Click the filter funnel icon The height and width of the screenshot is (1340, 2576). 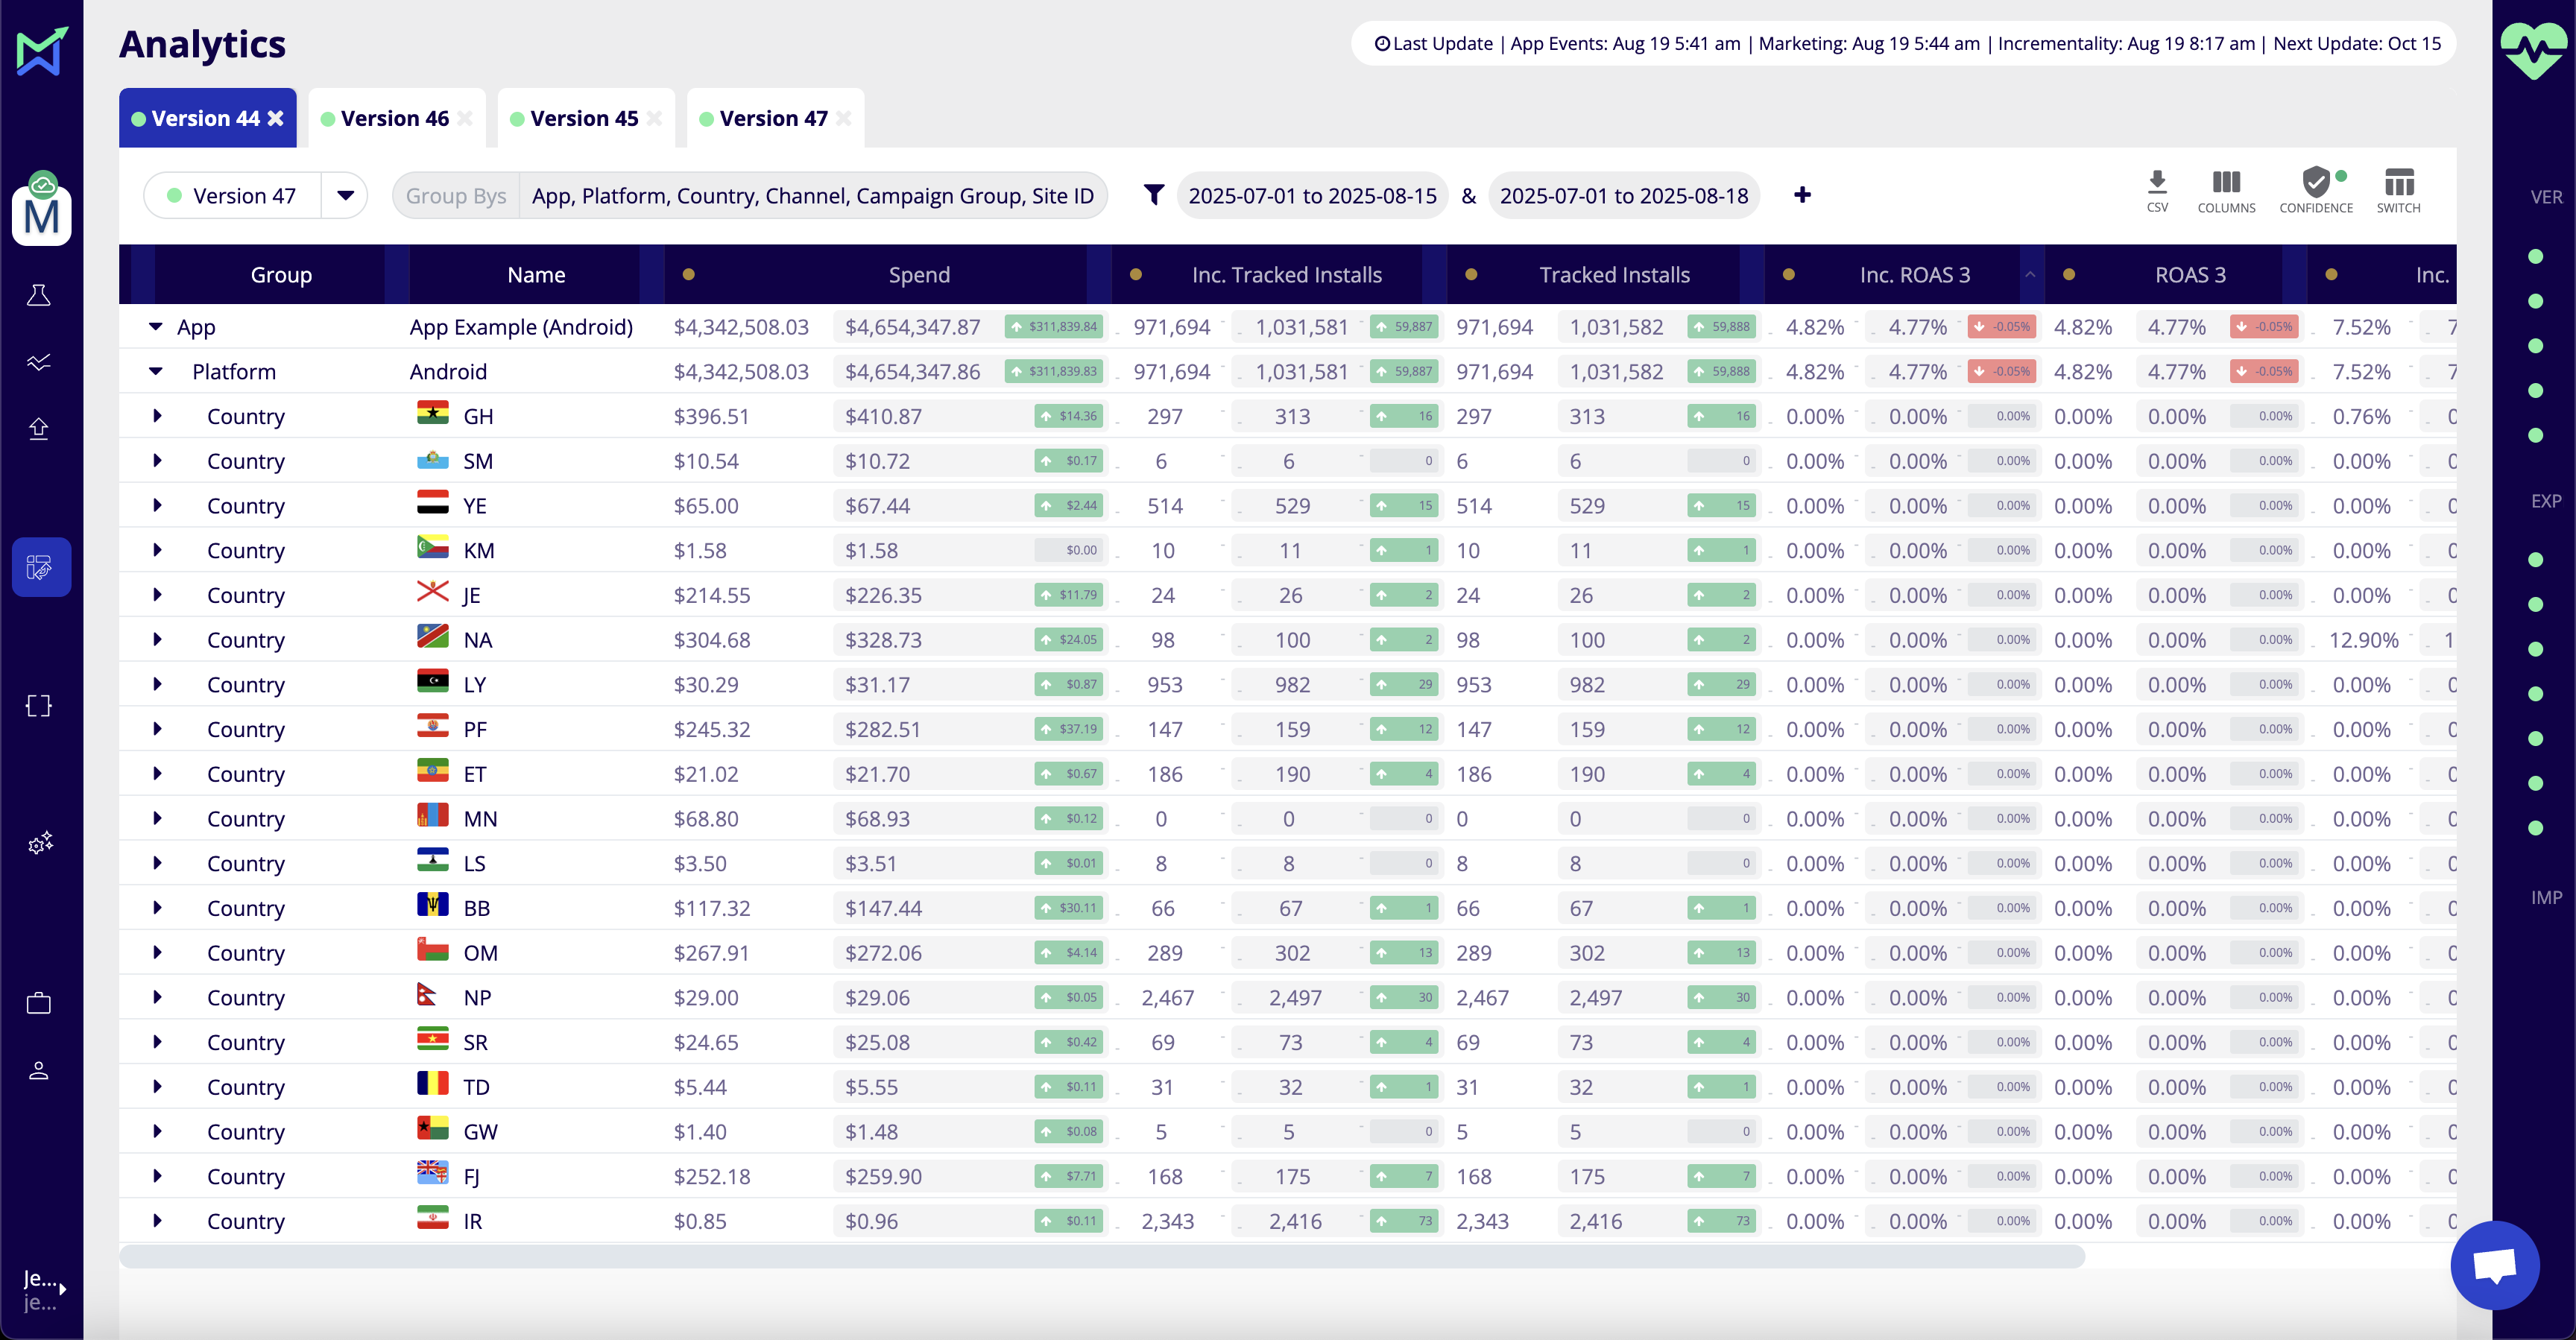click(1153, 195)
